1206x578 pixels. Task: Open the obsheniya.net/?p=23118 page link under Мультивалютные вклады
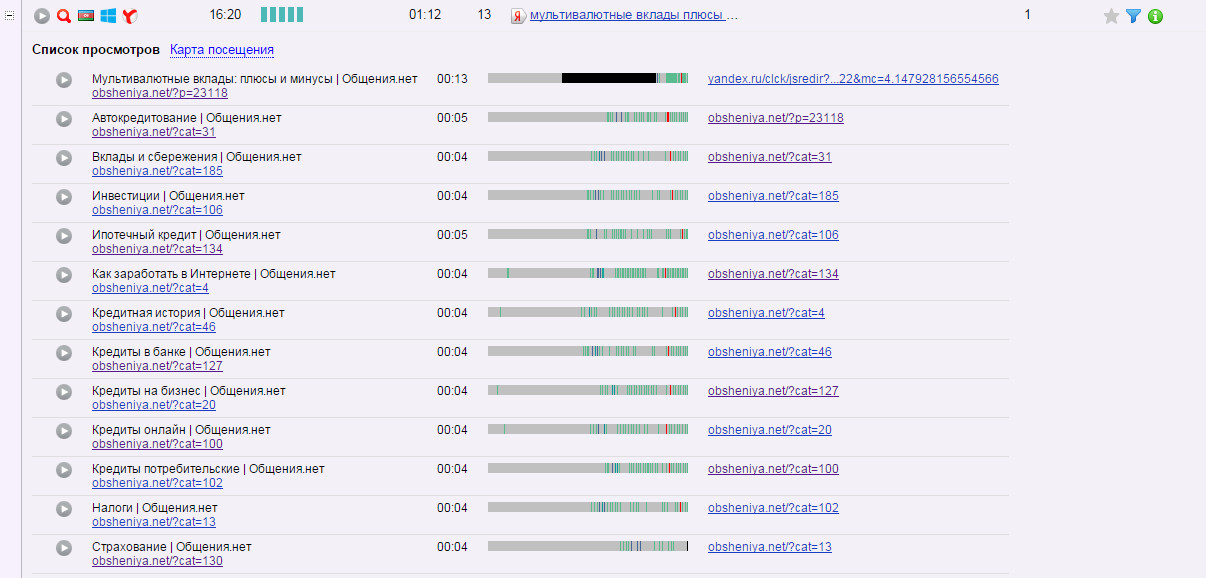(x=159, y=93)
